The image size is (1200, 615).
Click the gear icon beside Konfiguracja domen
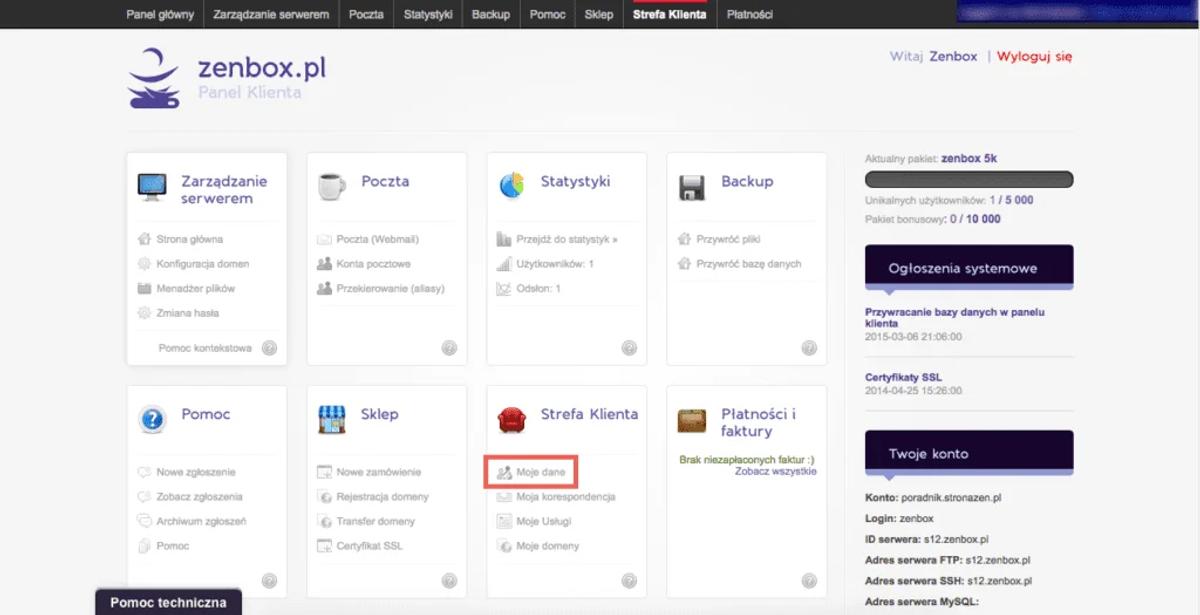pos(144,264)
